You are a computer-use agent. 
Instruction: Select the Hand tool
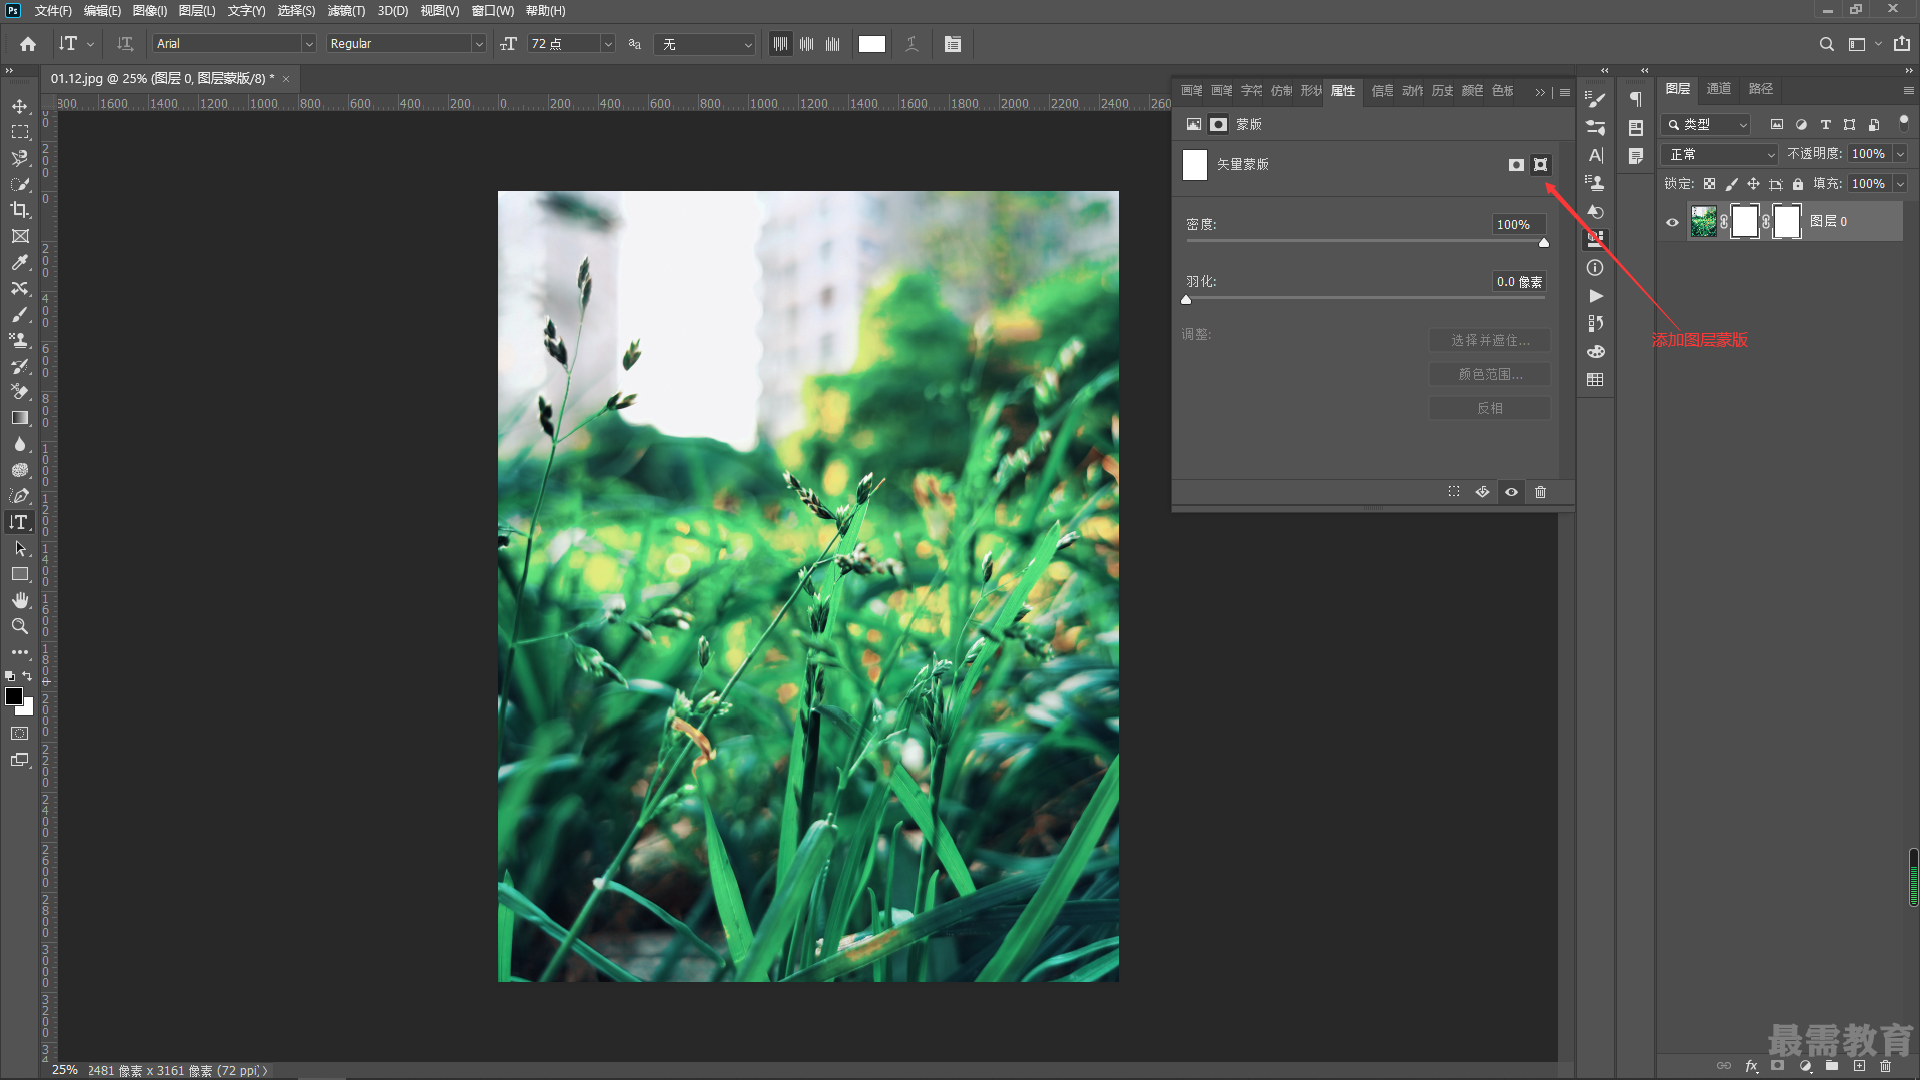coord(20,600)
